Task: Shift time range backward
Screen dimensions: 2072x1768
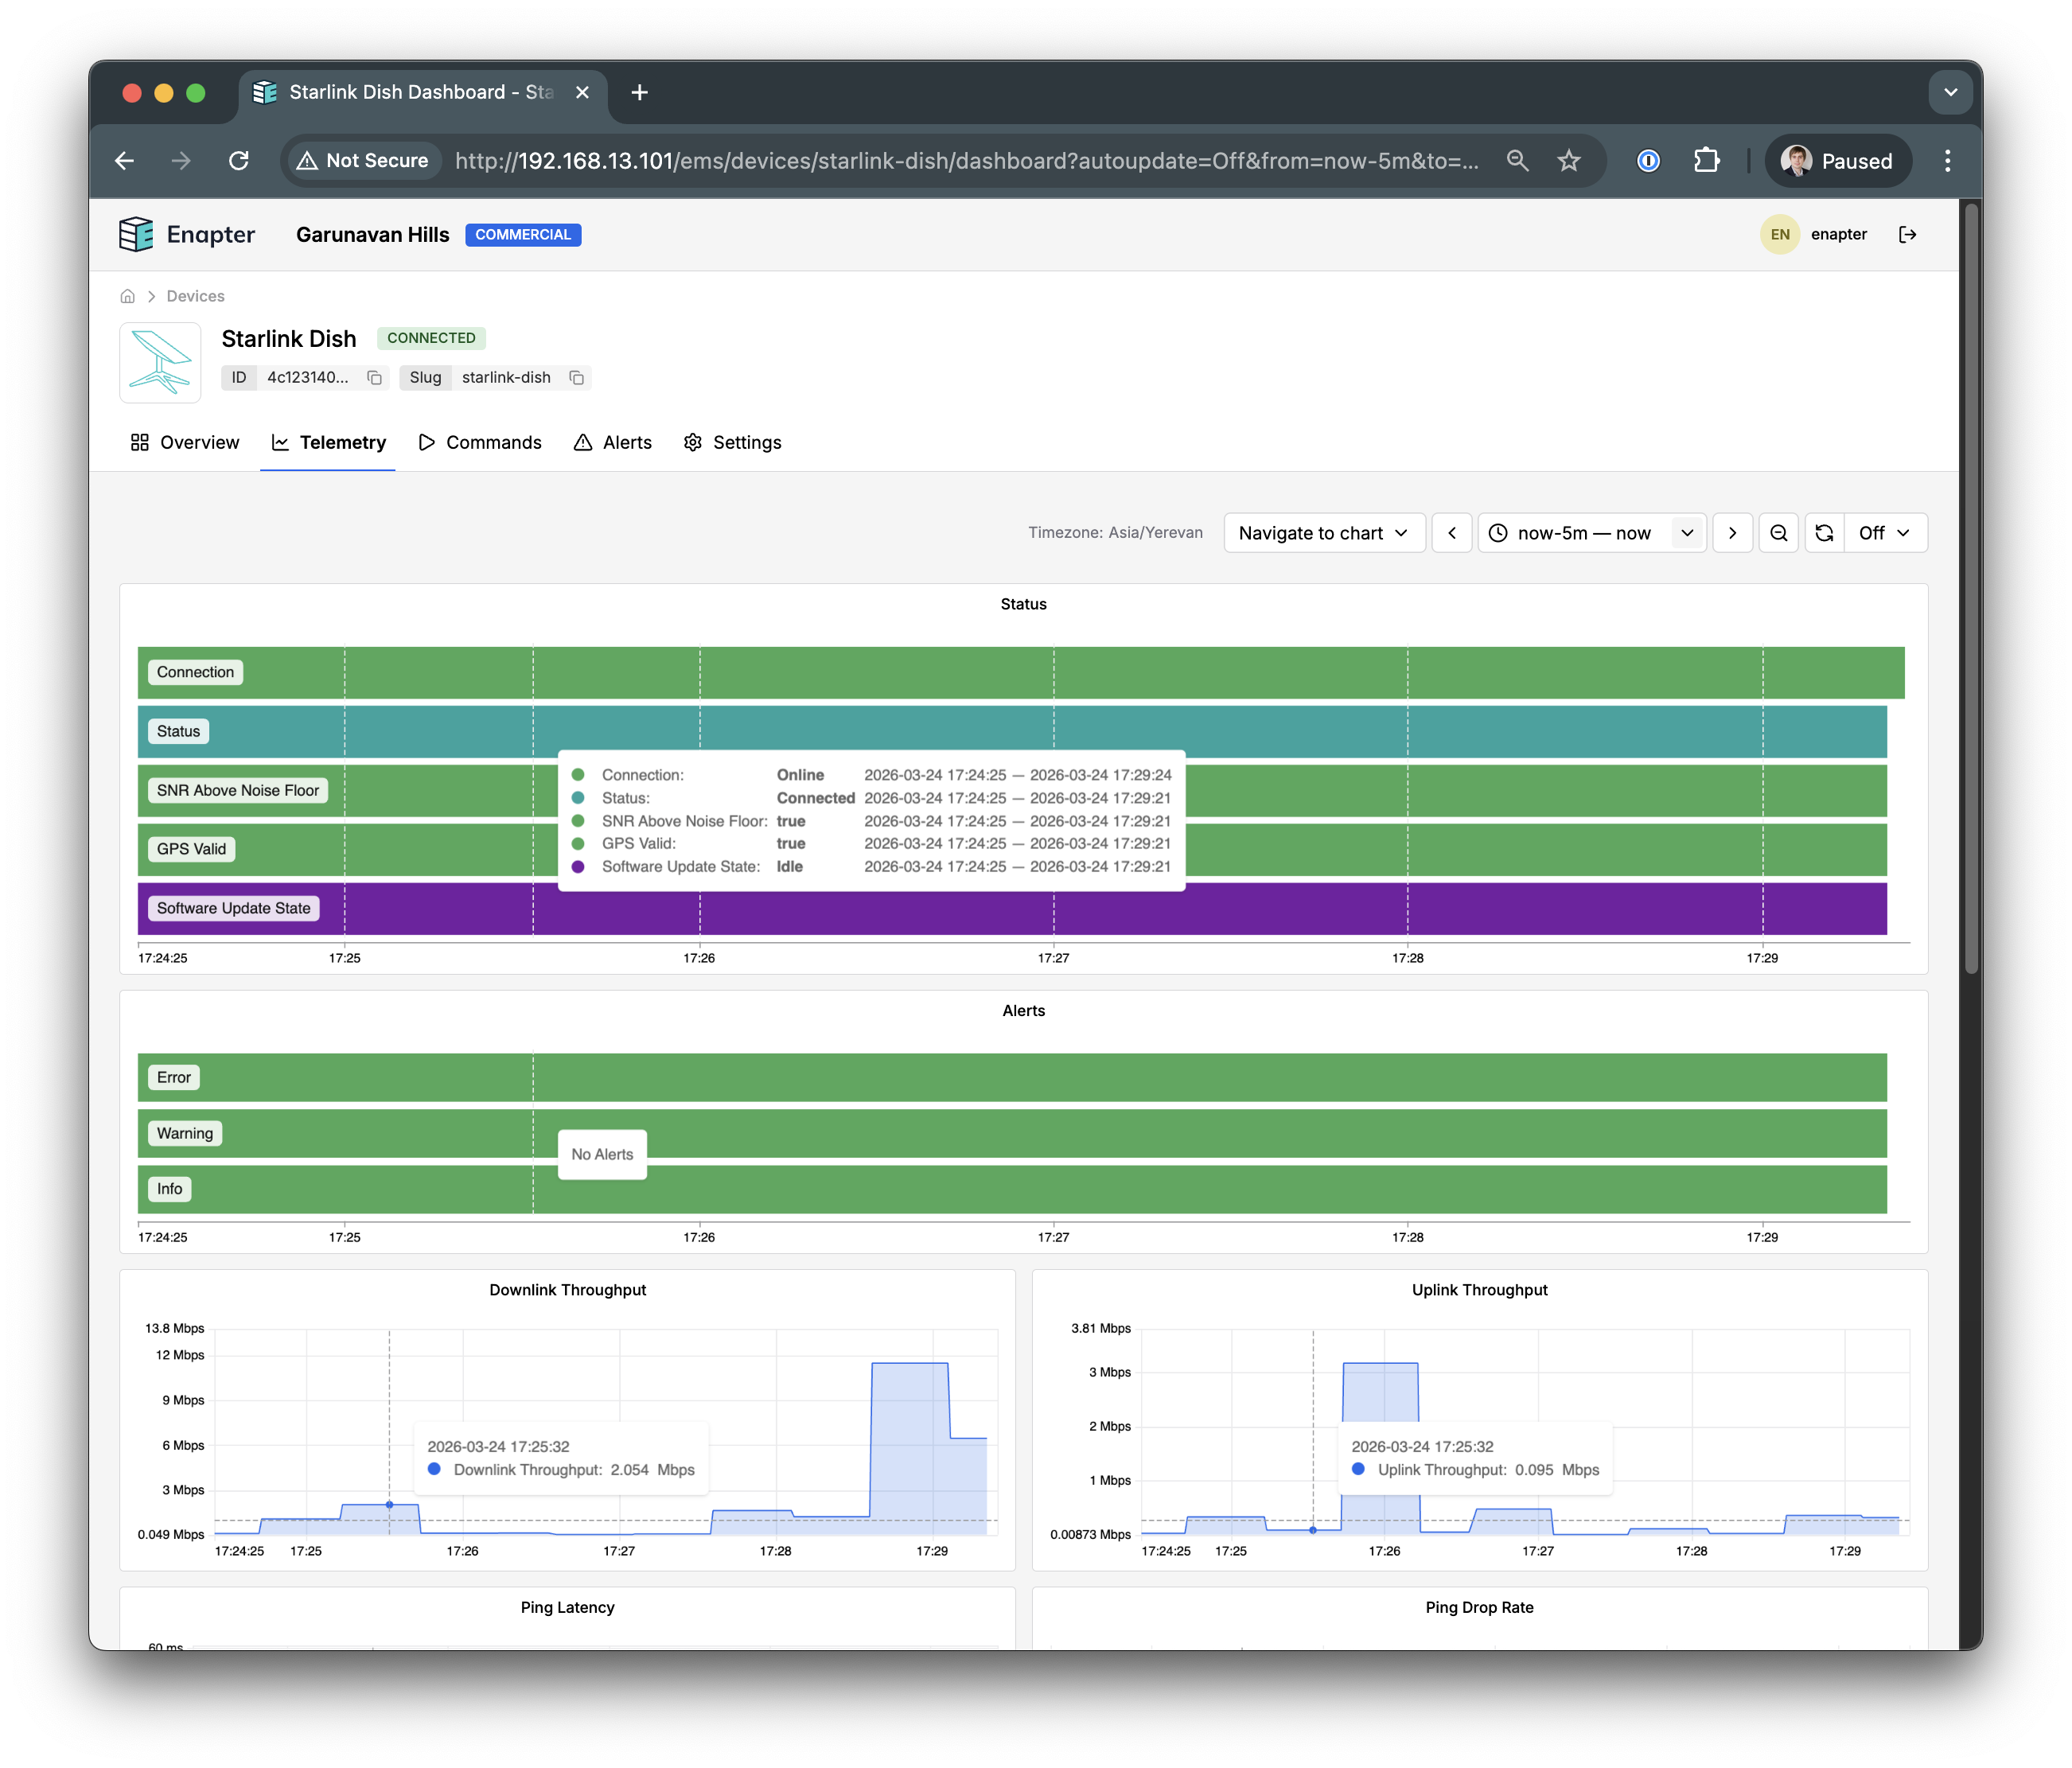Action: [x=1452, y=533]
